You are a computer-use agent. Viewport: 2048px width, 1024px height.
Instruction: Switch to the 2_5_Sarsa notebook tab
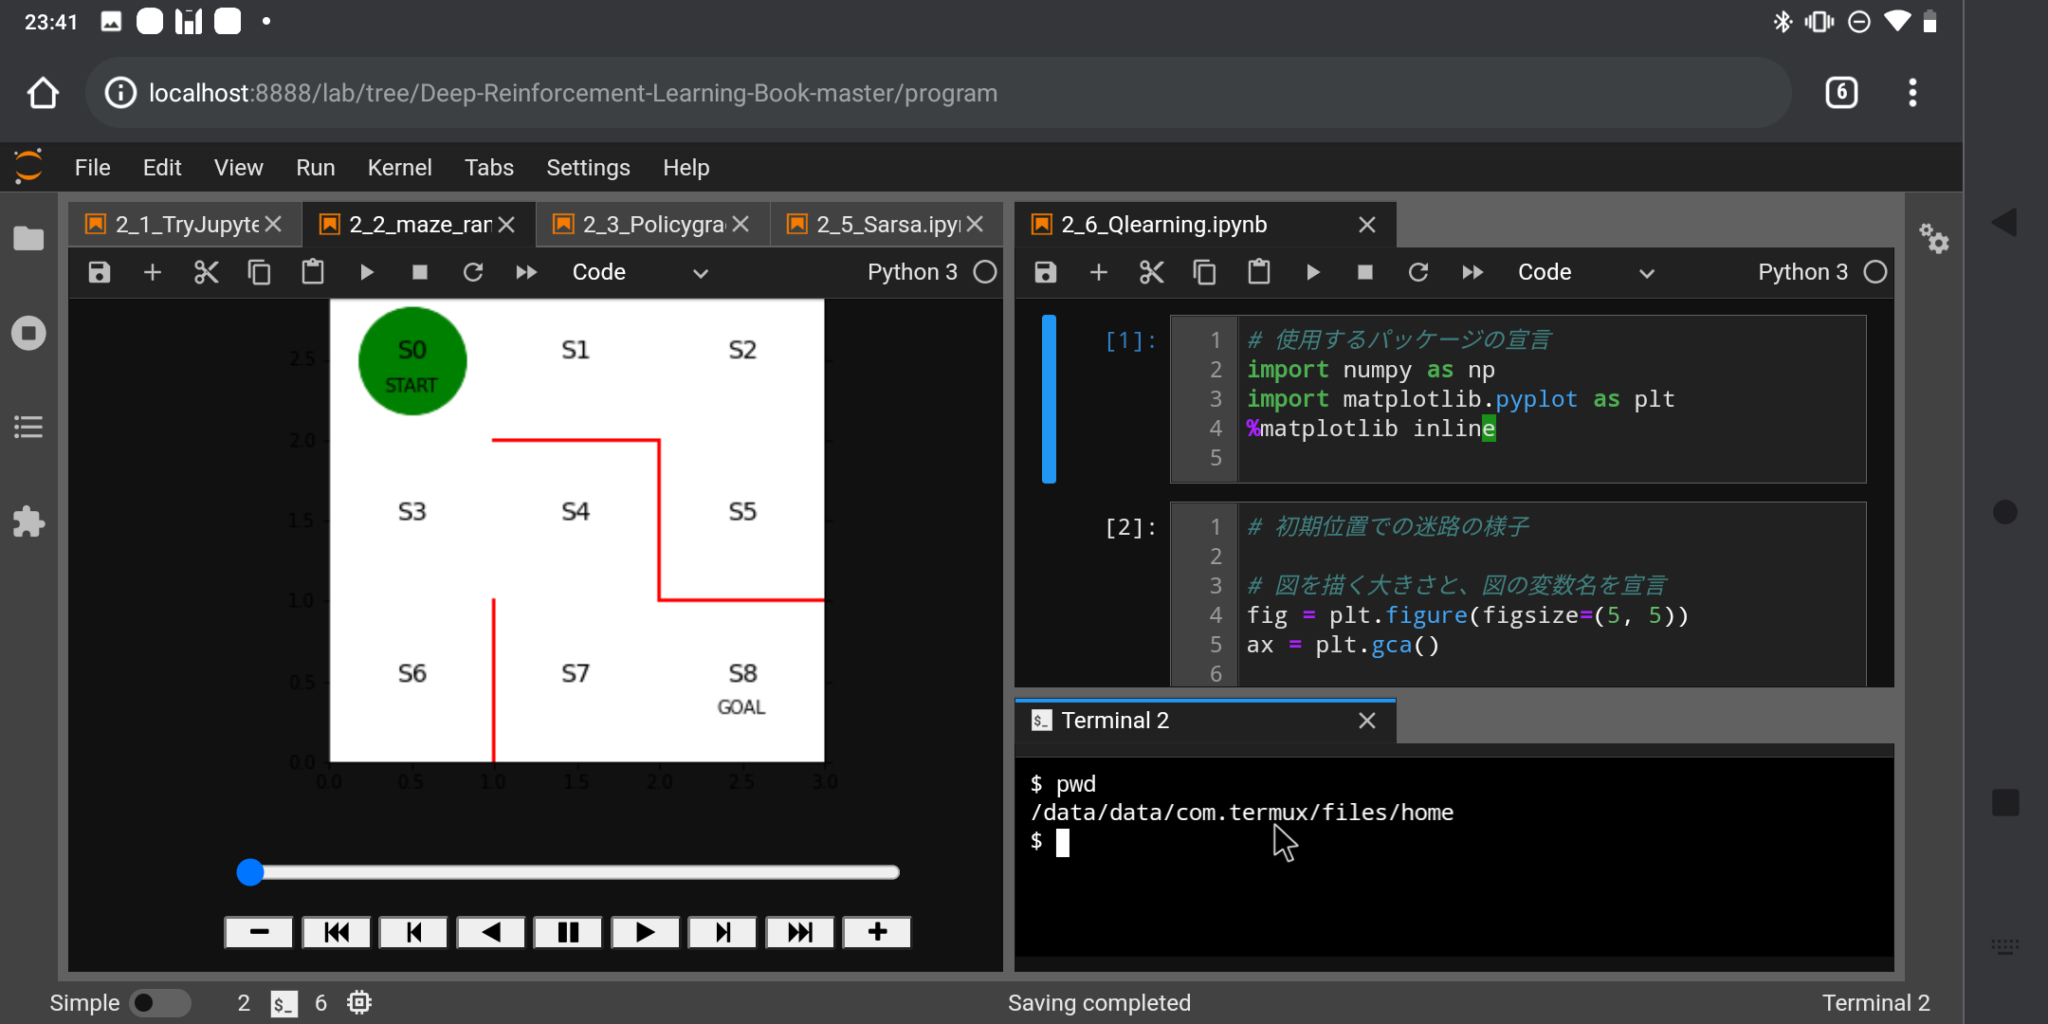(880, 224)
